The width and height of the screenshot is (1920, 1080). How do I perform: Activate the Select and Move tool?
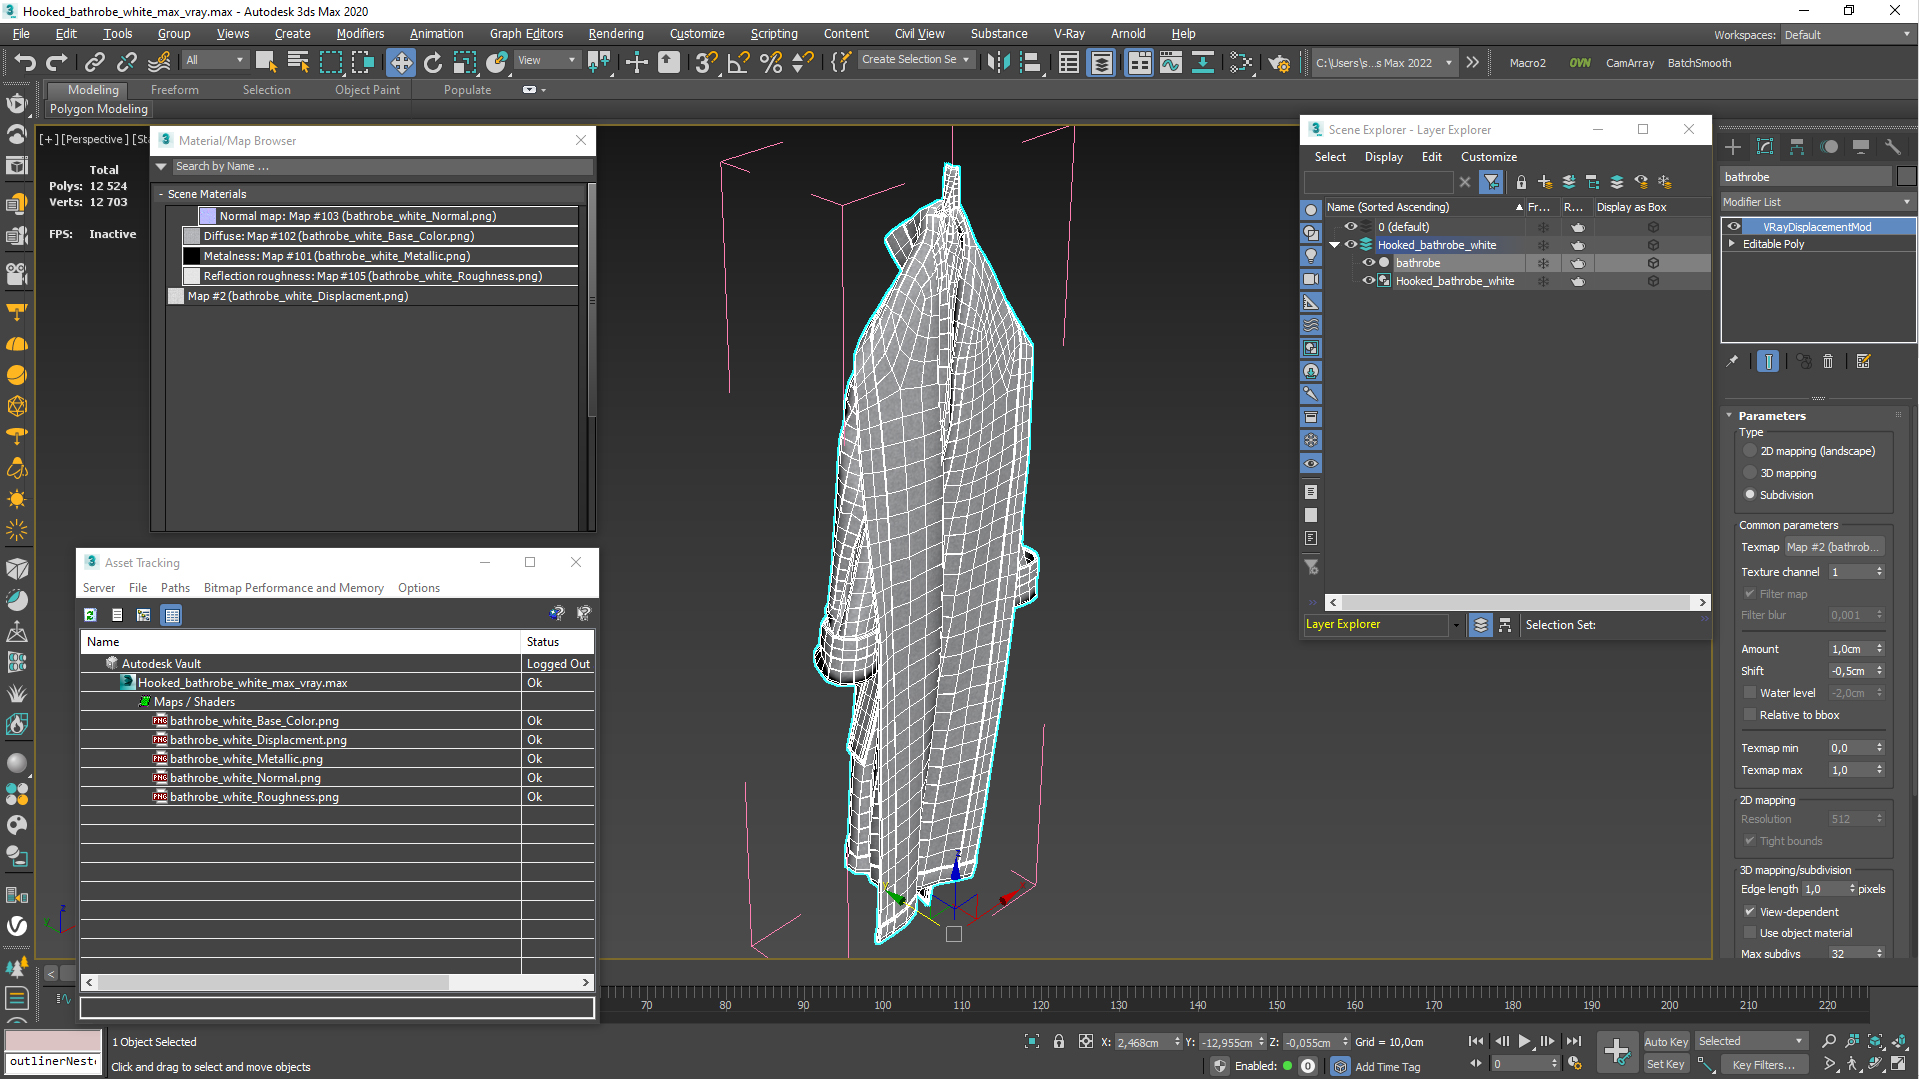coord(400,63)
